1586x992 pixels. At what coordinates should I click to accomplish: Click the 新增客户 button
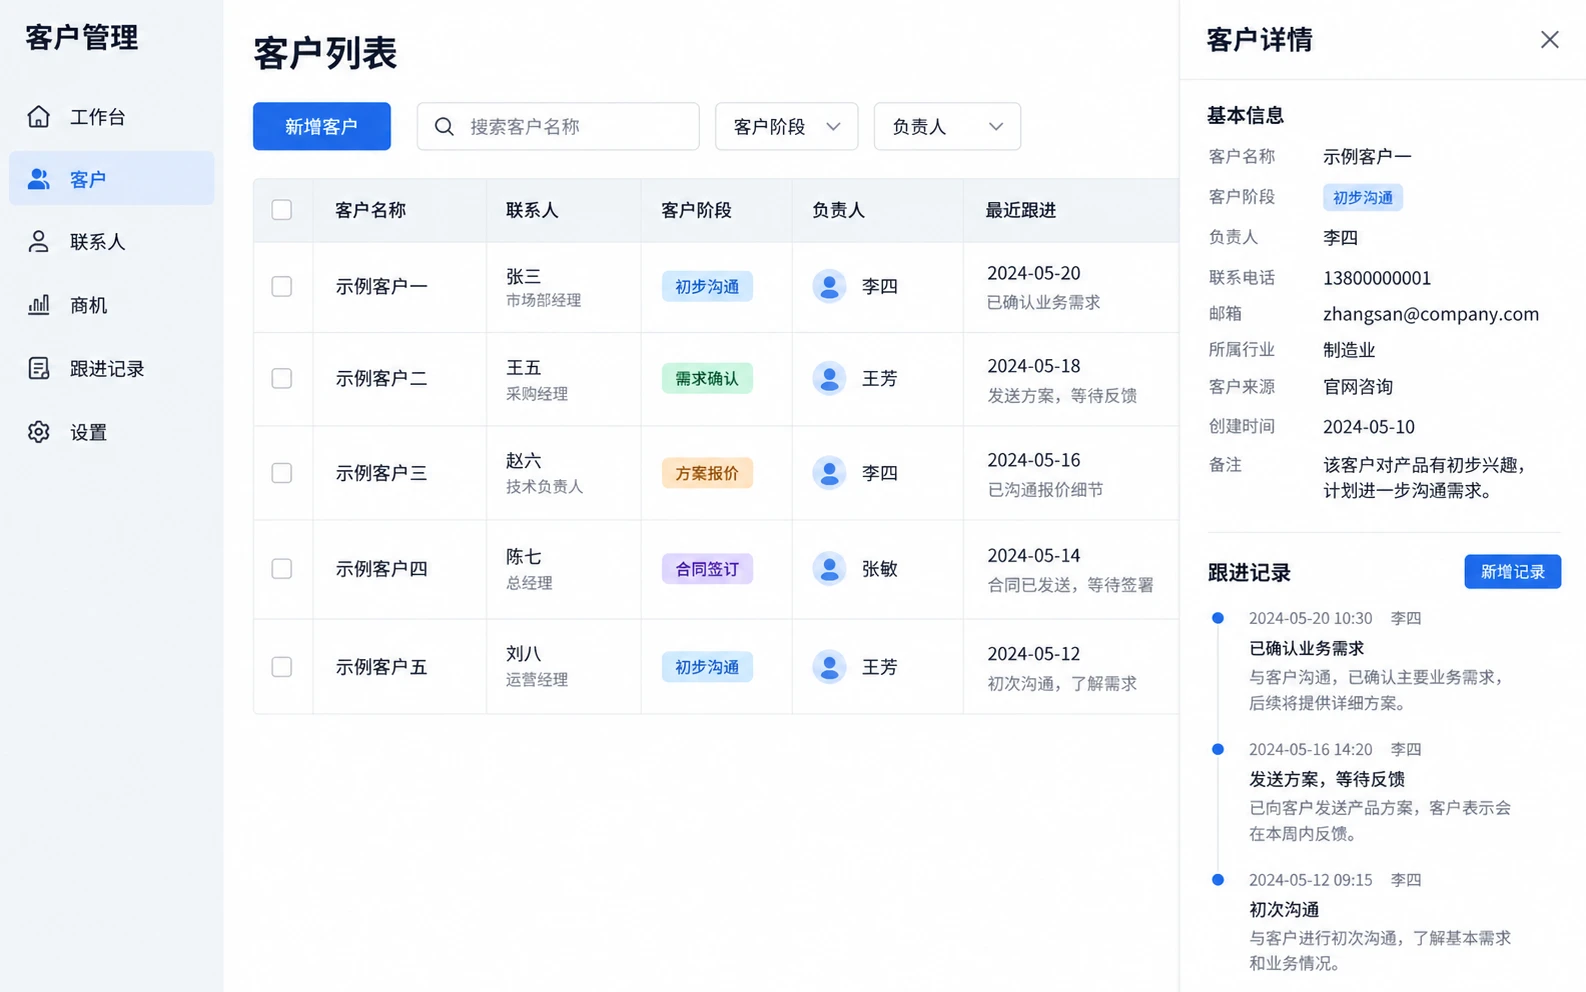click(321, 126)
